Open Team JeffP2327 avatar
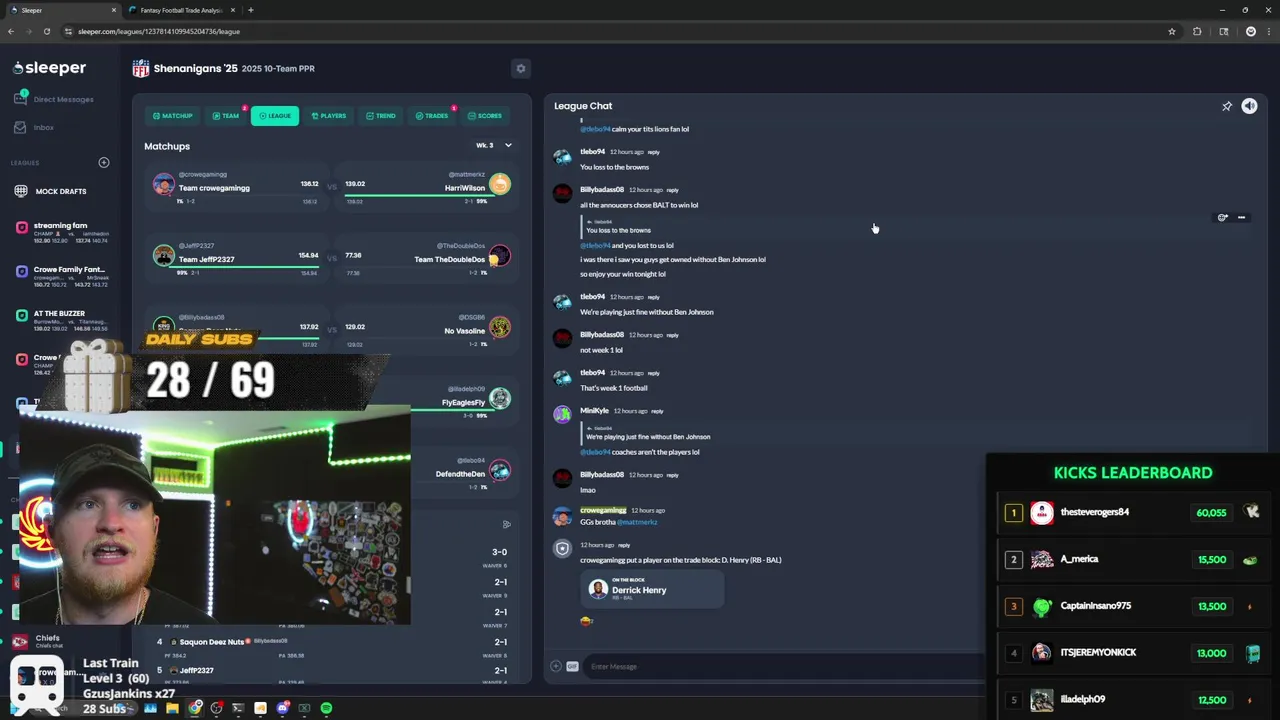This screenshot has height=720, width=1280. [164, 255]
